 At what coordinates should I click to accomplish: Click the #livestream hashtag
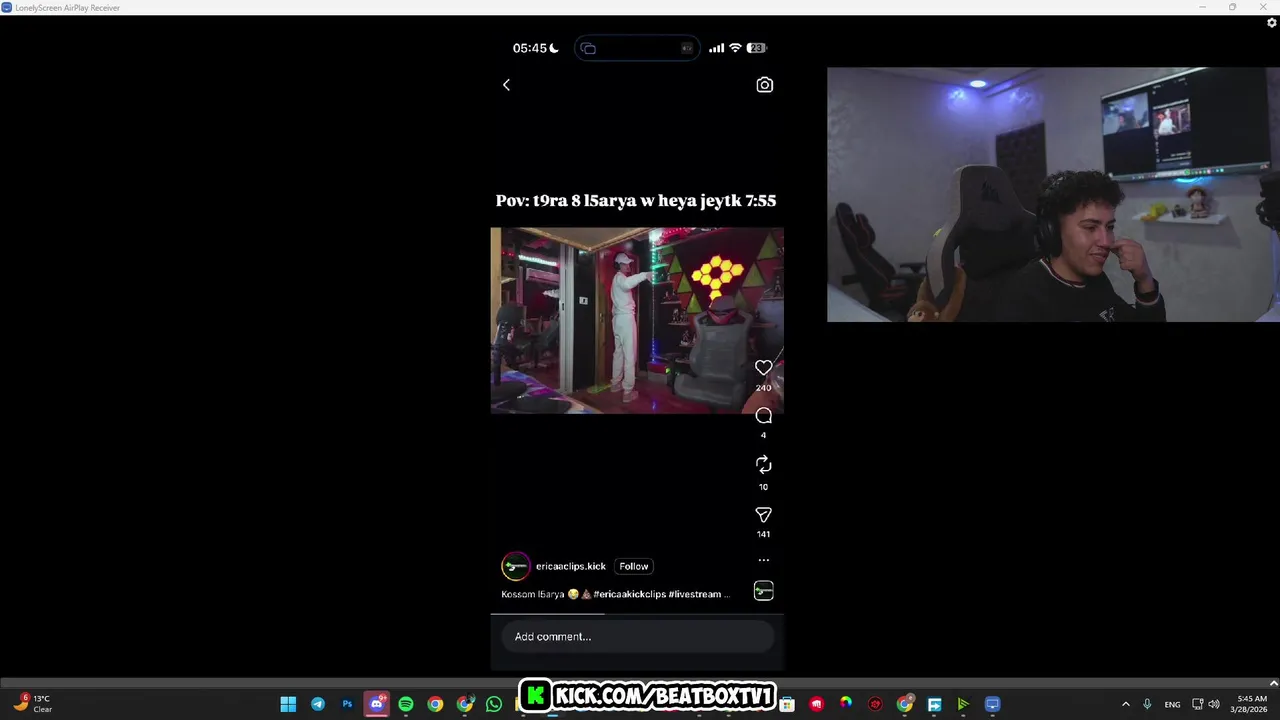pyautogui.click(x=695, y=594)
